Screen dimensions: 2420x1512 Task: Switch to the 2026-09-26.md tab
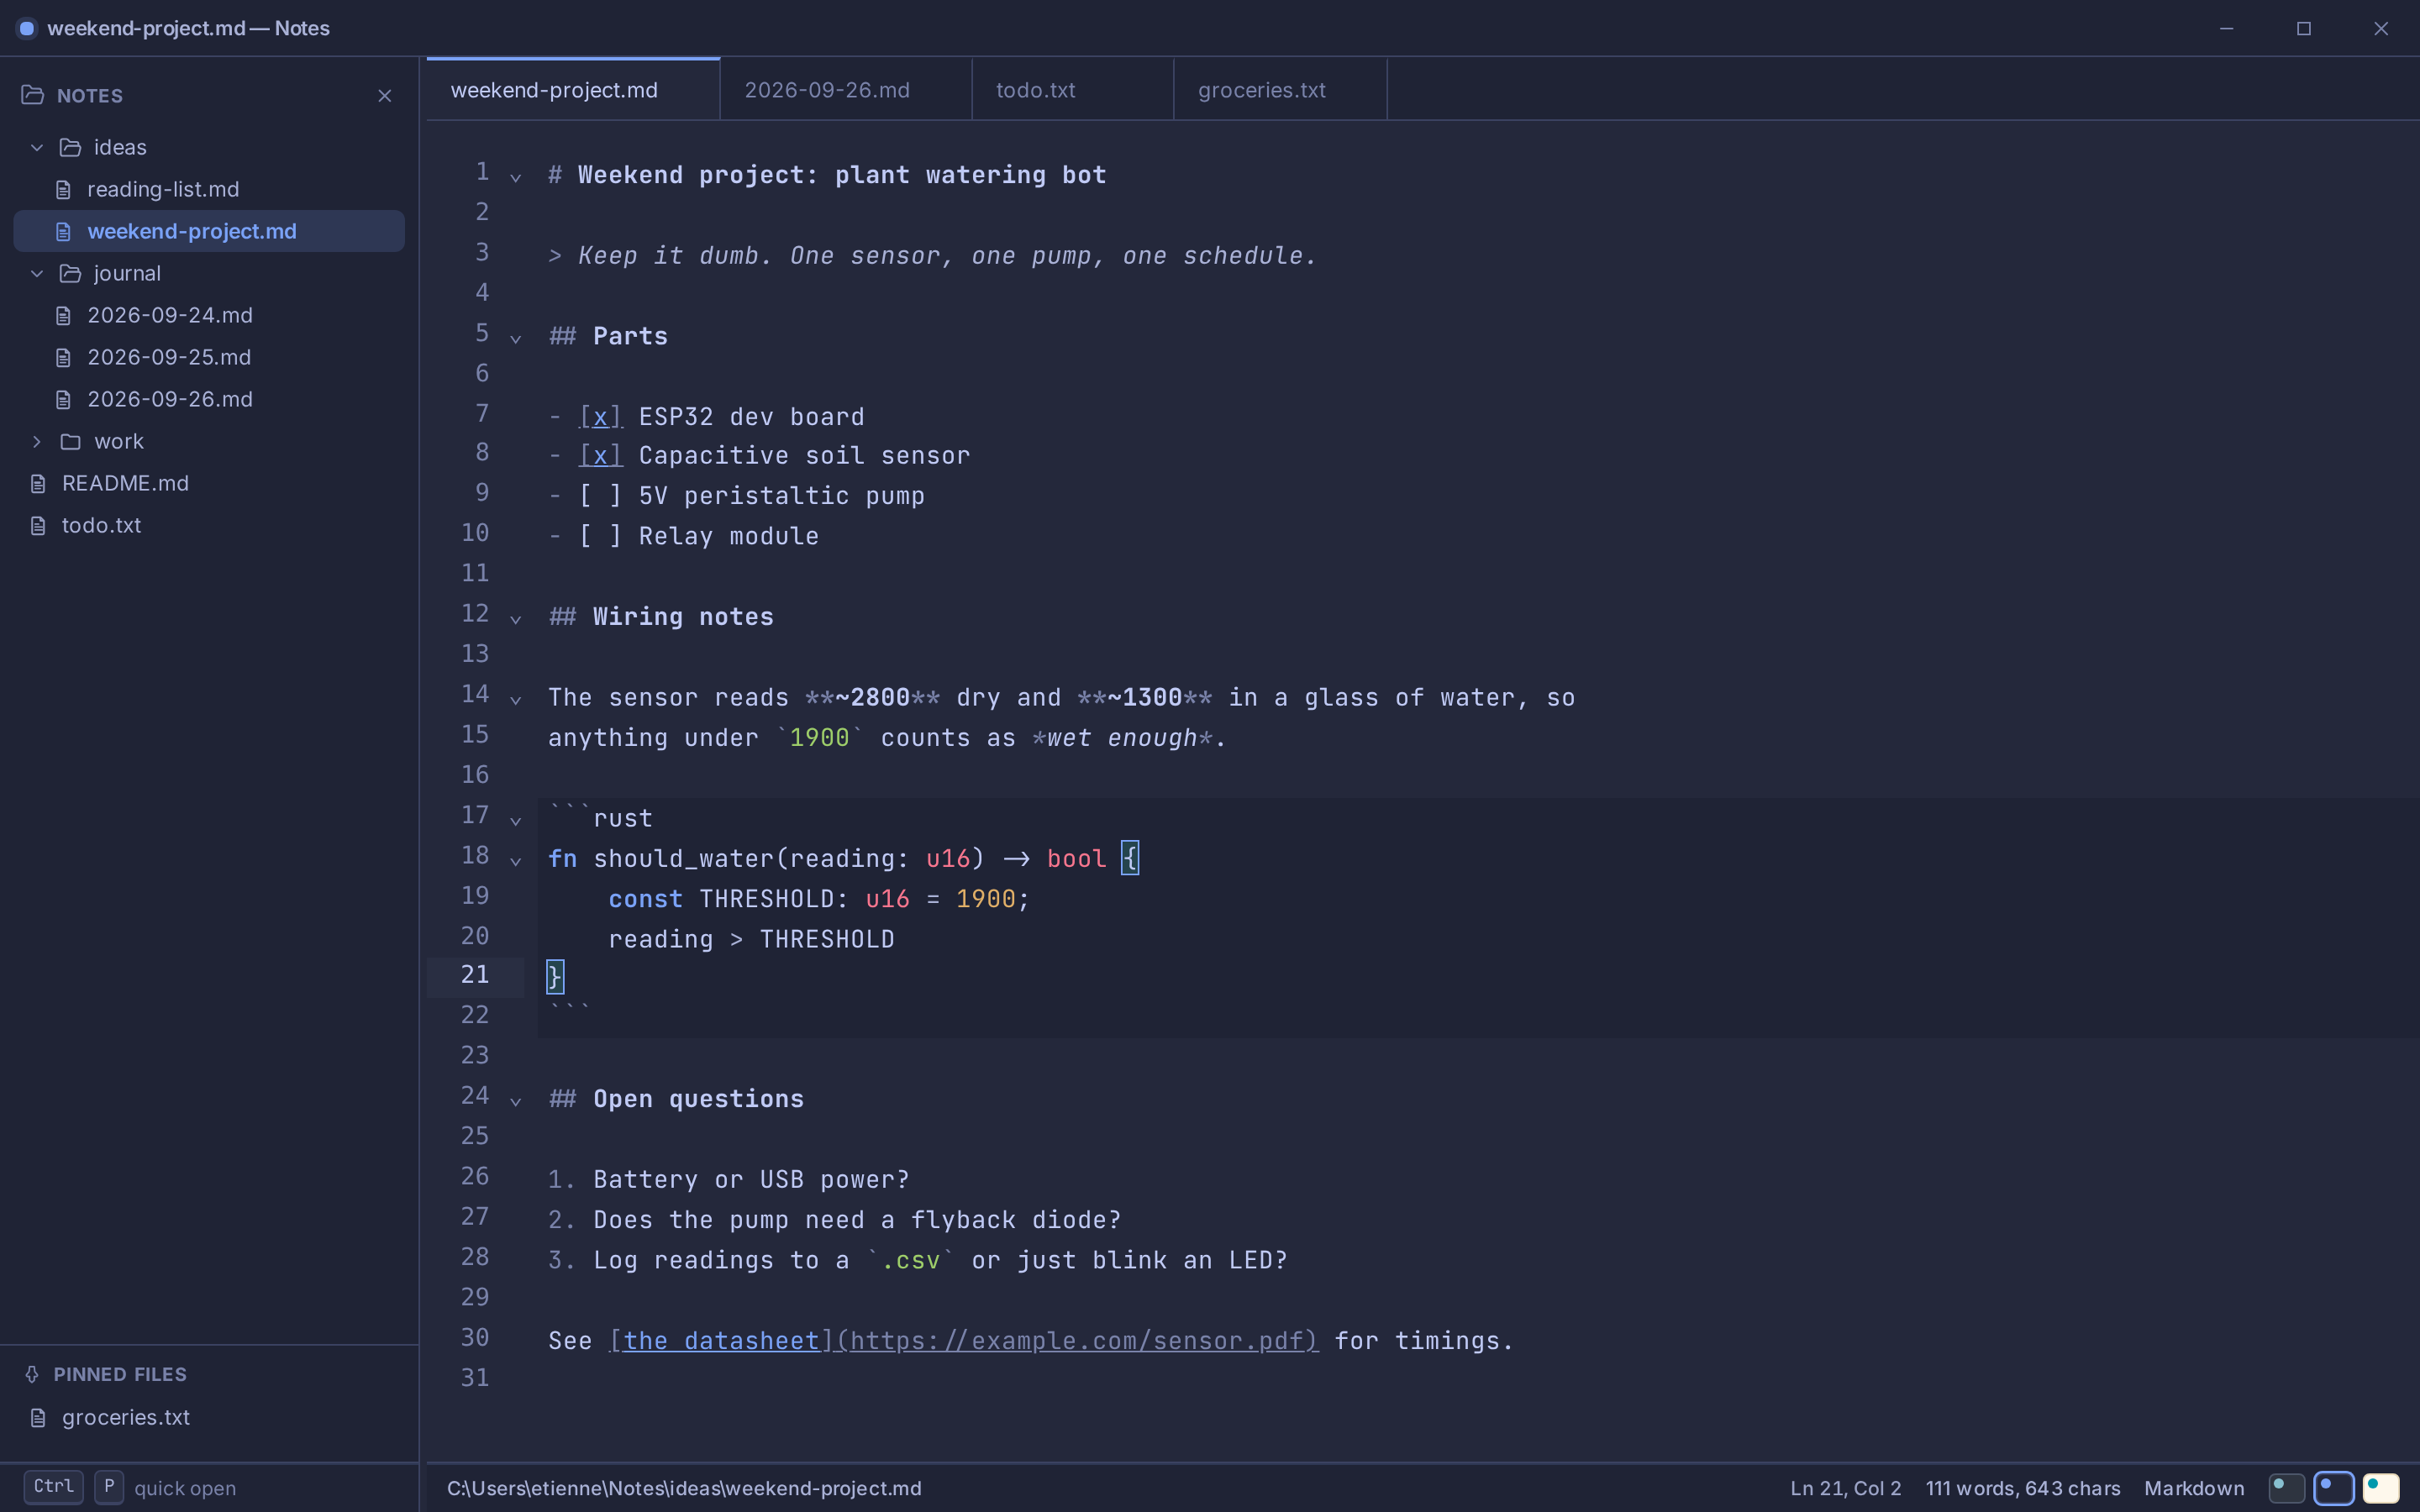(x=846, y=90)
